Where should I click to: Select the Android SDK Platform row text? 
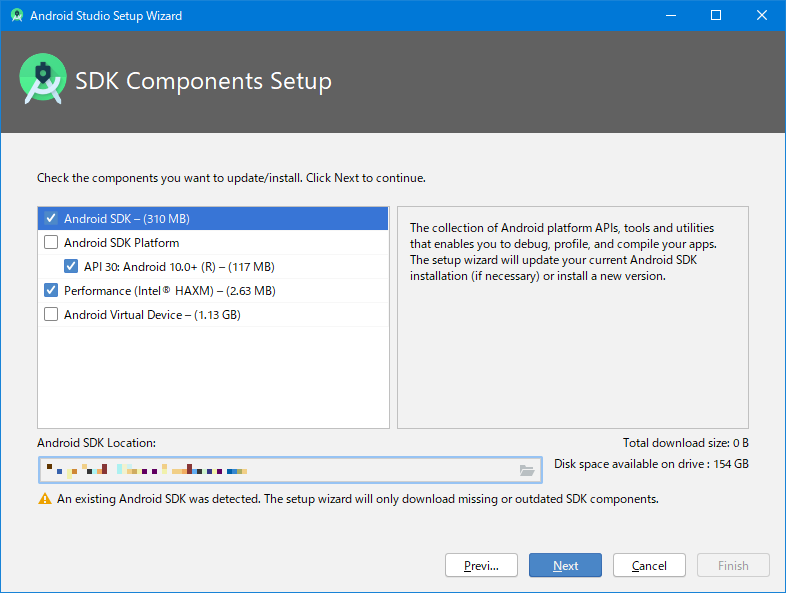pos(121,243)
